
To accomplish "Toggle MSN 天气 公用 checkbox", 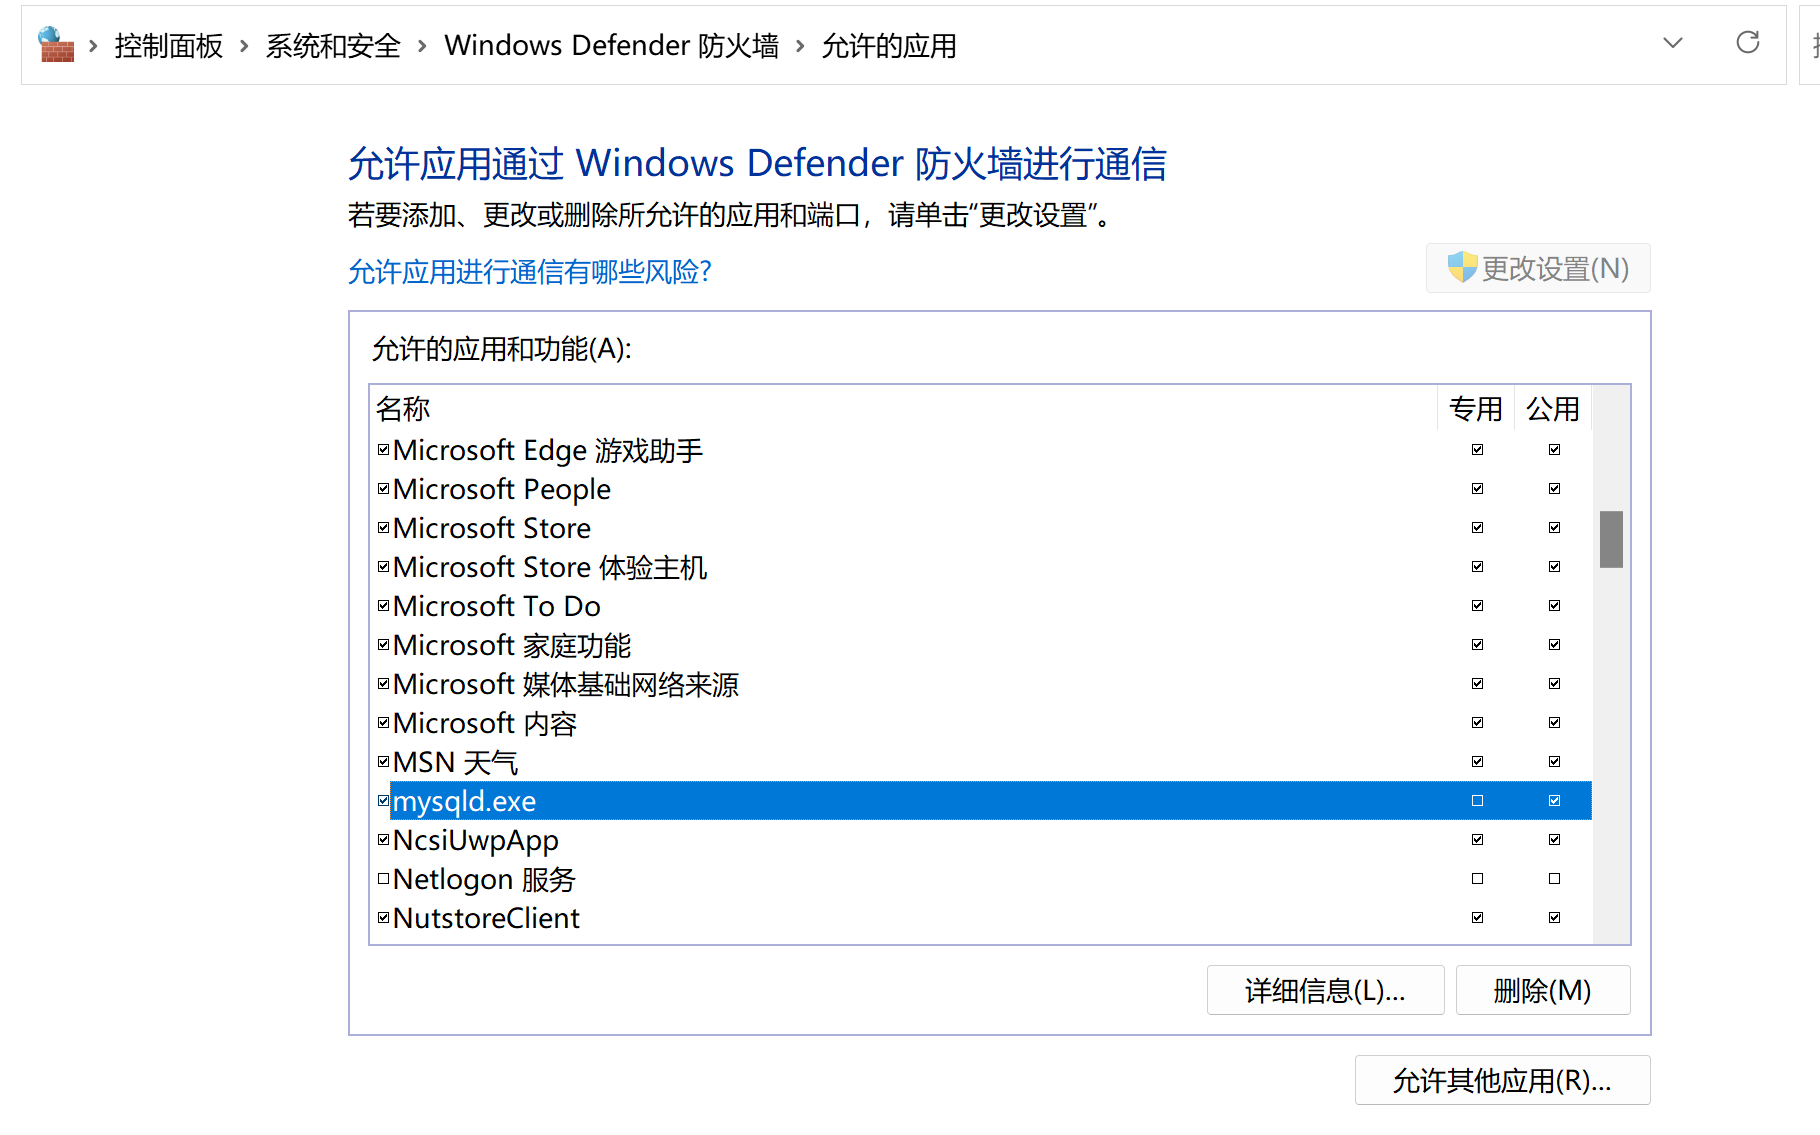I will tap(1554, 762).
